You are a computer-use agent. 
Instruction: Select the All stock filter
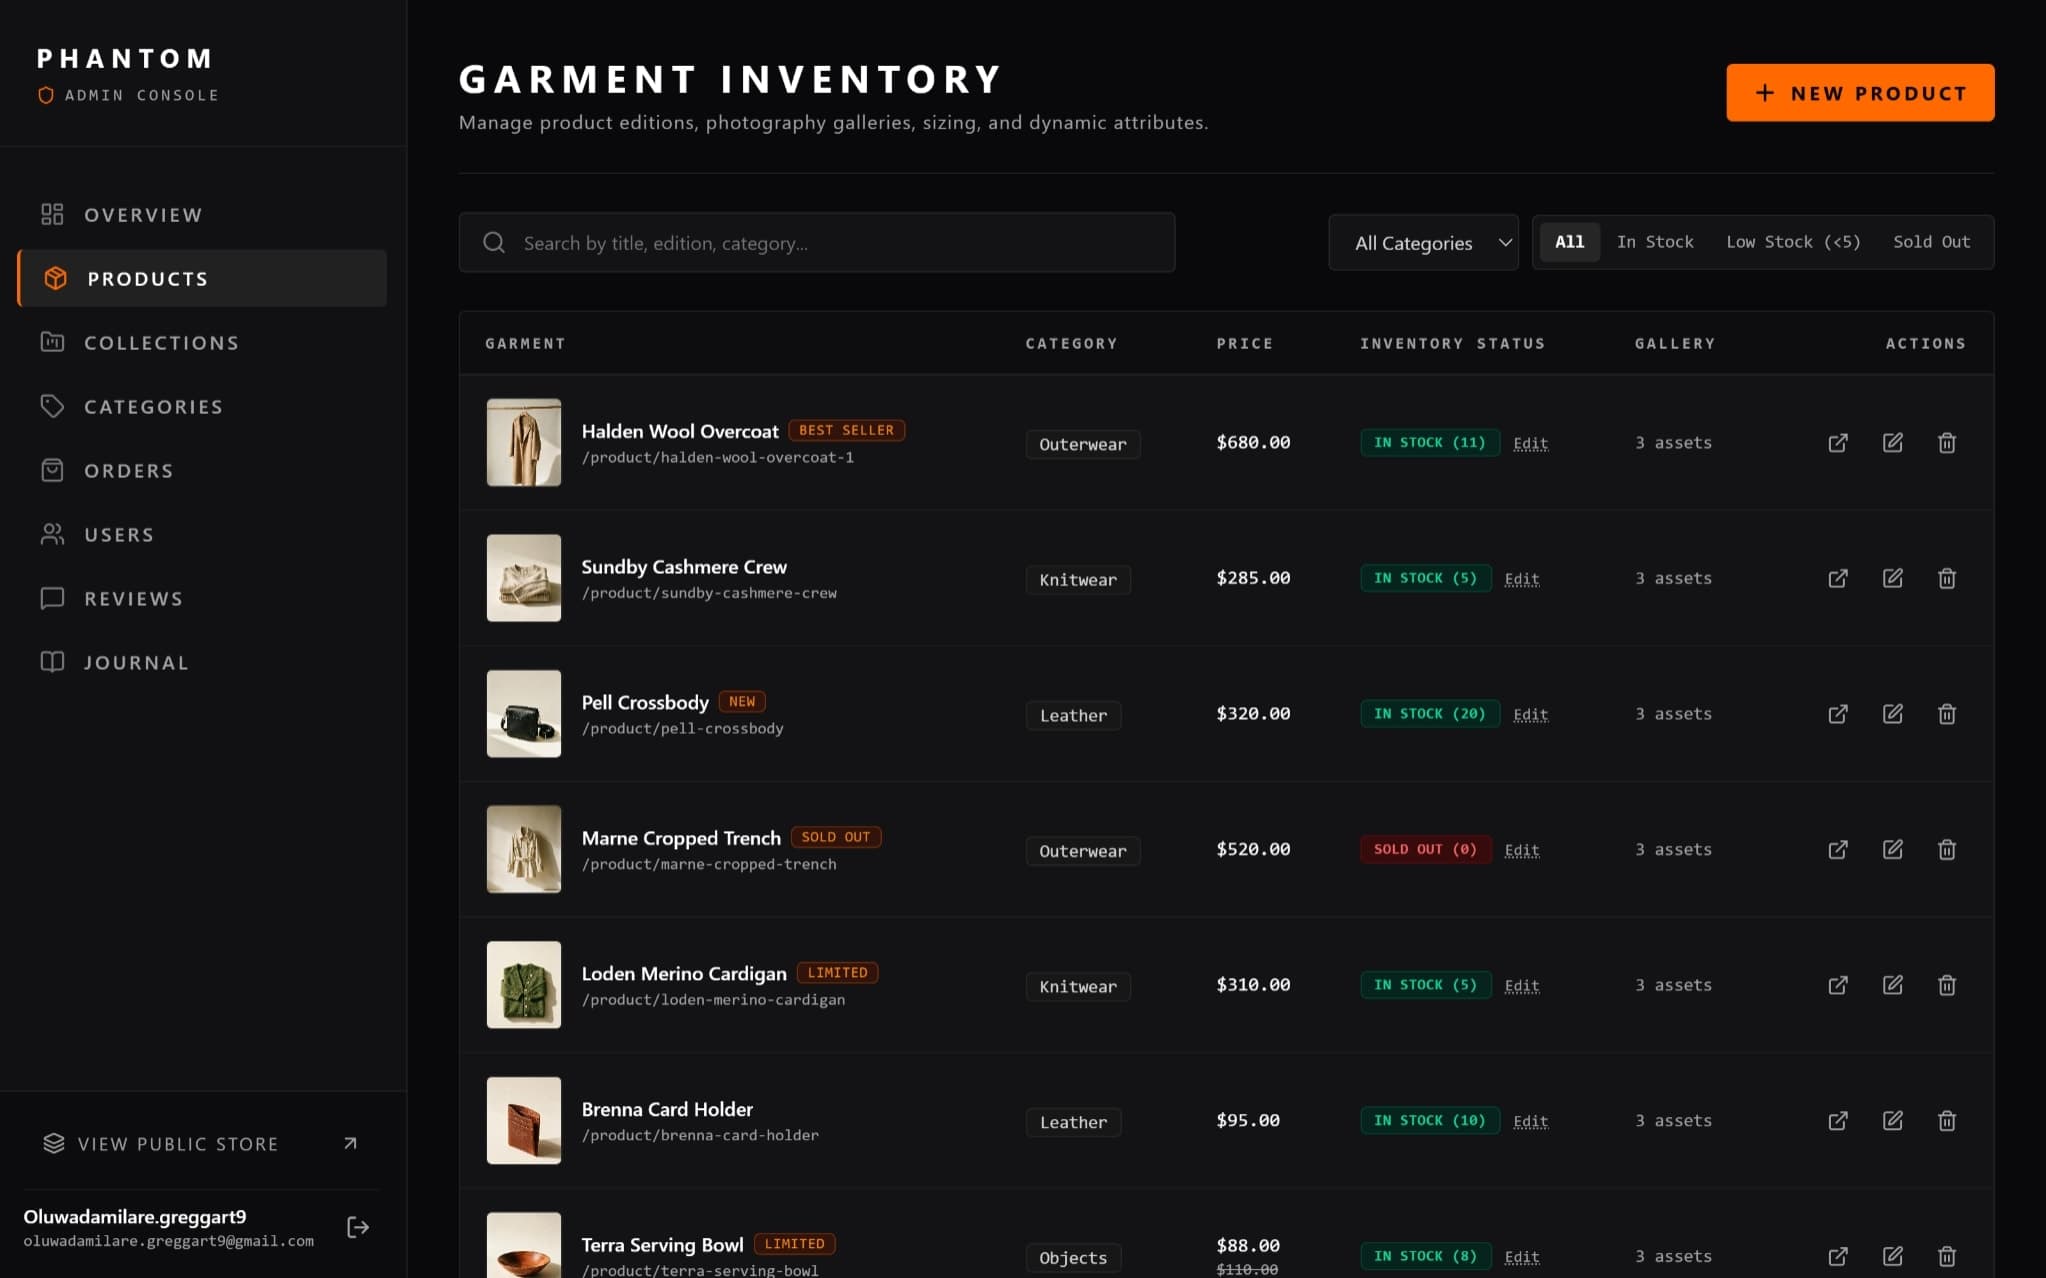point(1570,242)
